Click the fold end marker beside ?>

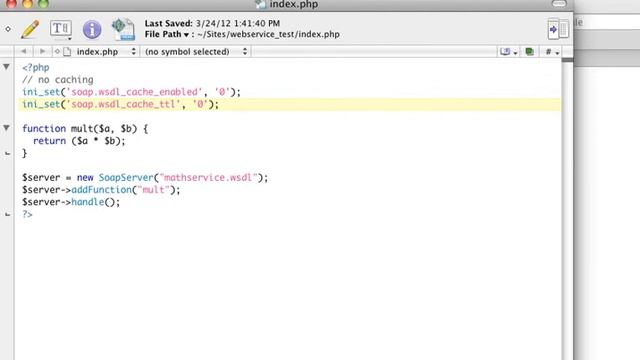[7, 214]
